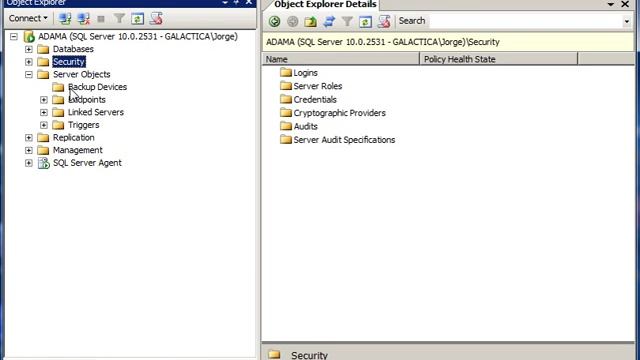
Task: Select Backup Devices in the tree
Action: point(97,87)
